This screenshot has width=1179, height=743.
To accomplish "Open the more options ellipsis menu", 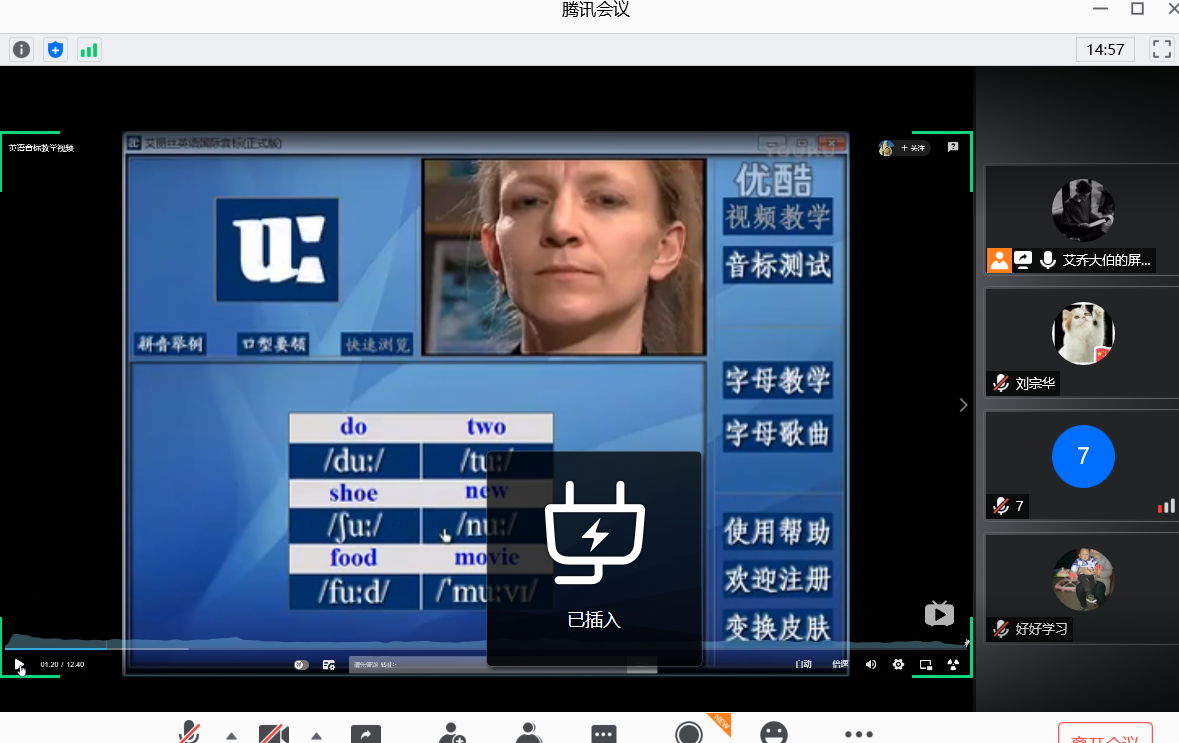I will [859, 733].
